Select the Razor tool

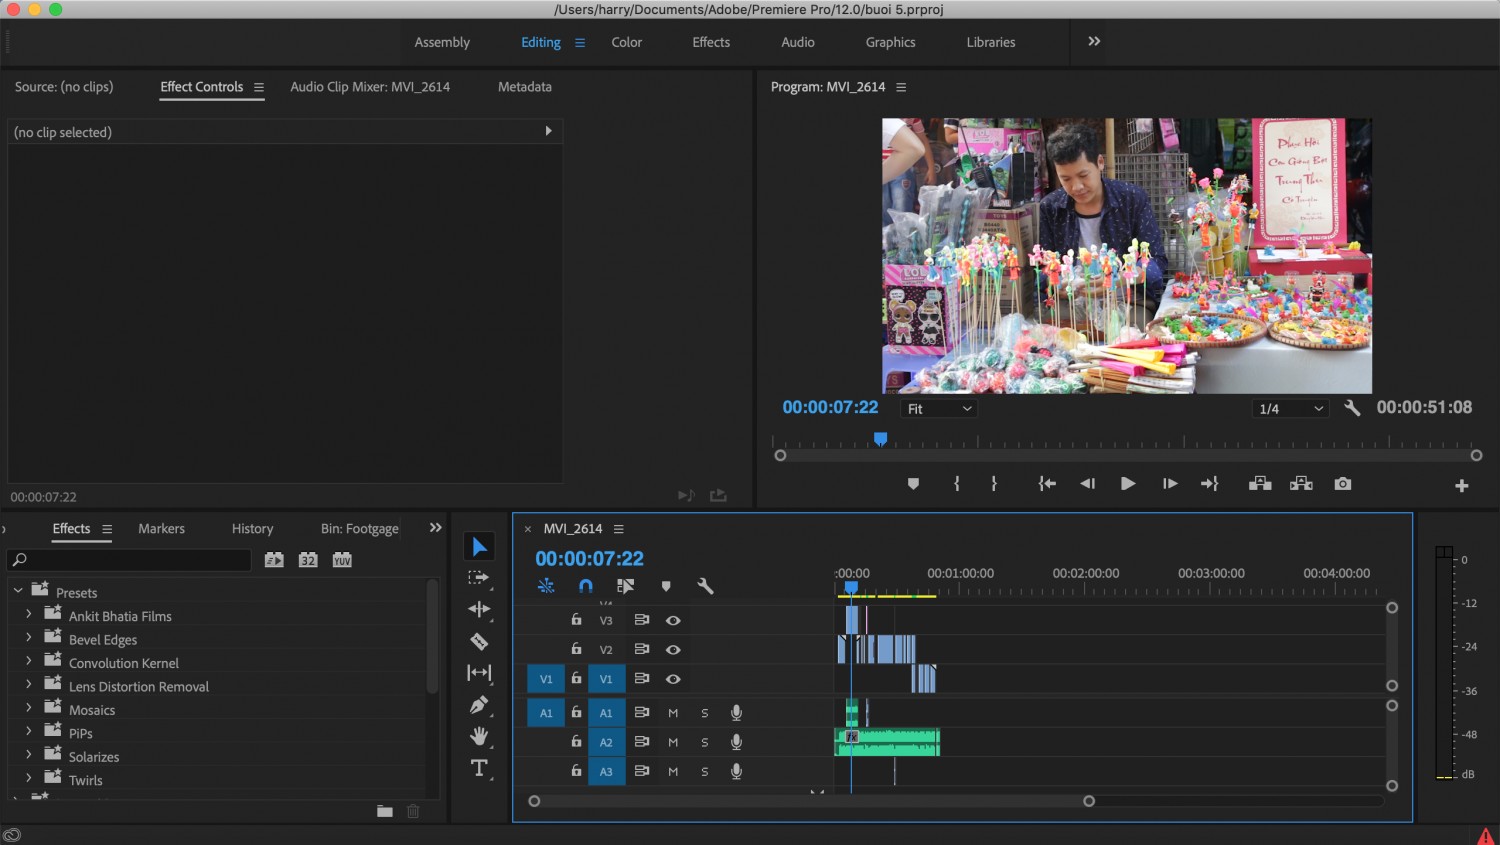pyautogui.click(x=479, y=641)
